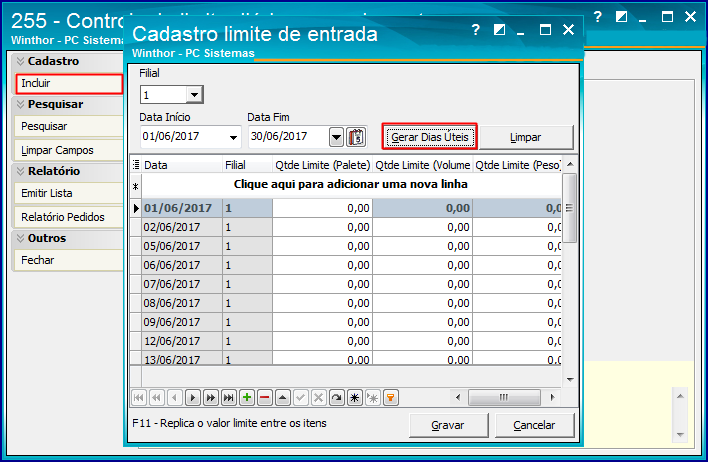The image size is (708, 462).
Task: Click add new row line in grid
Action: coord(351,184)
